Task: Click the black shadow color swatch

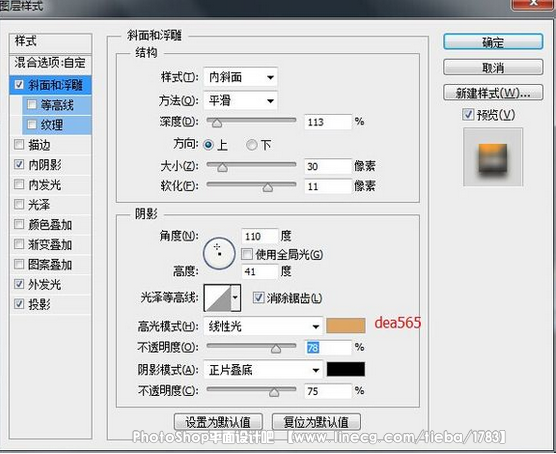Action: (x=346, y=369)
